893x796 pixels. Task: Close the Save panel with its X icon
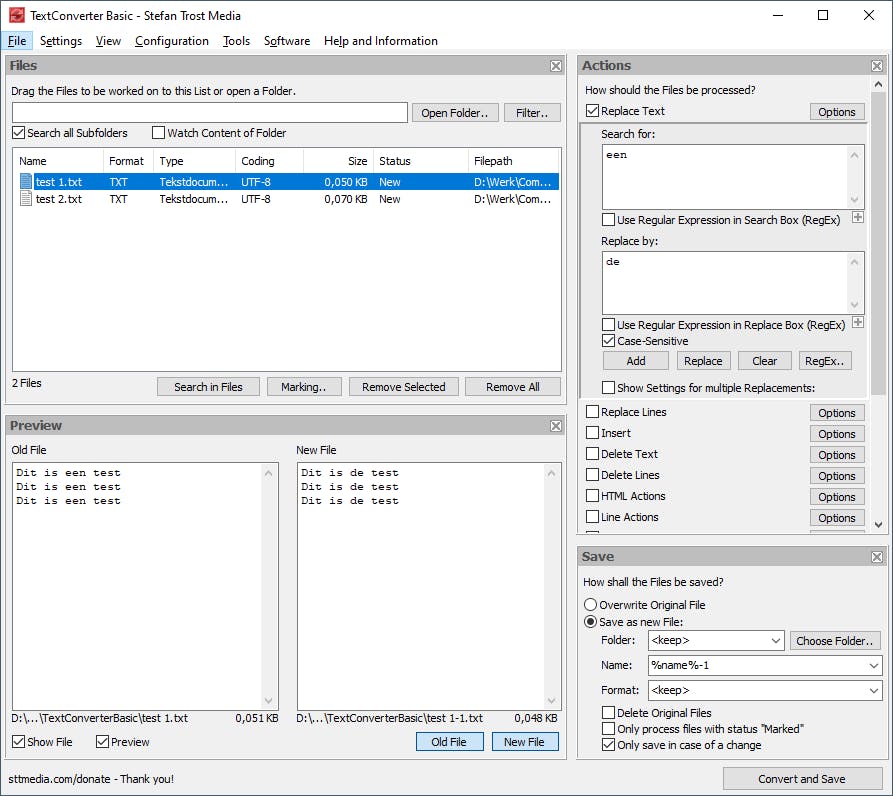tap(877, 557)
